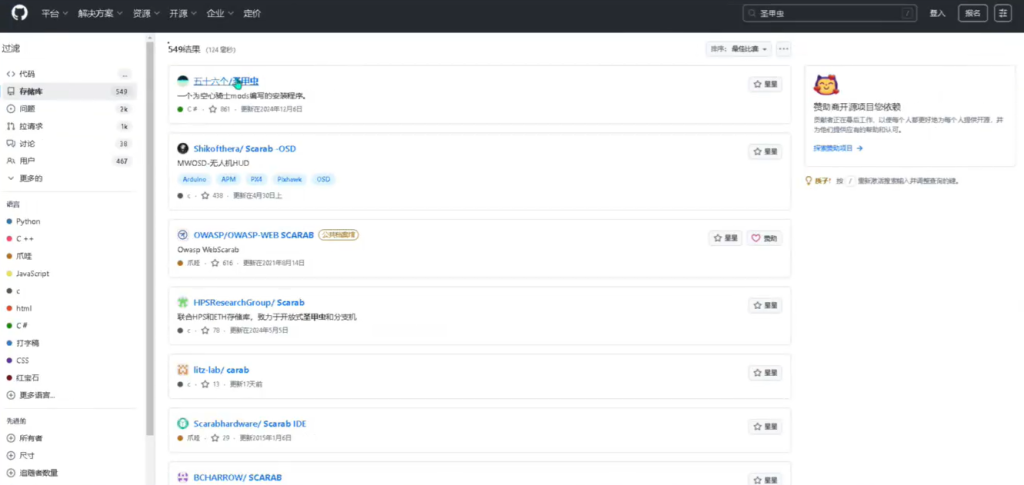Screen dimensions: 1024x485
Task: Click the Arduino topic tag
Action: (x=195, y=180)
